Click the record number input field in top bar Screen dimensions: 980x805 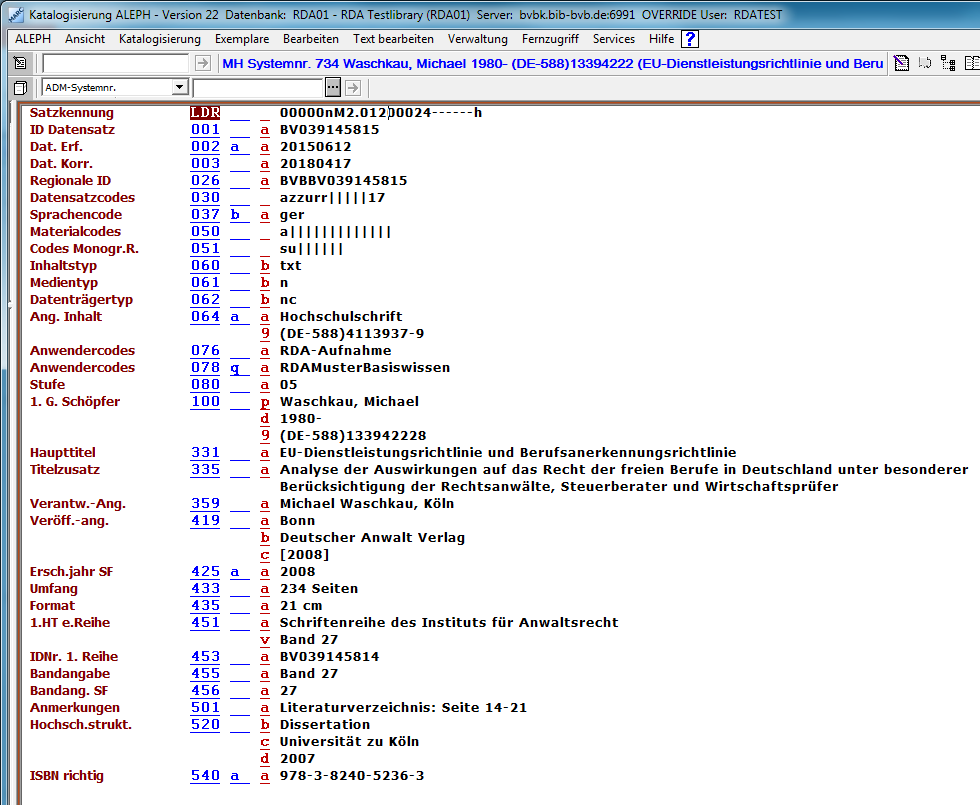pos(115,63)
